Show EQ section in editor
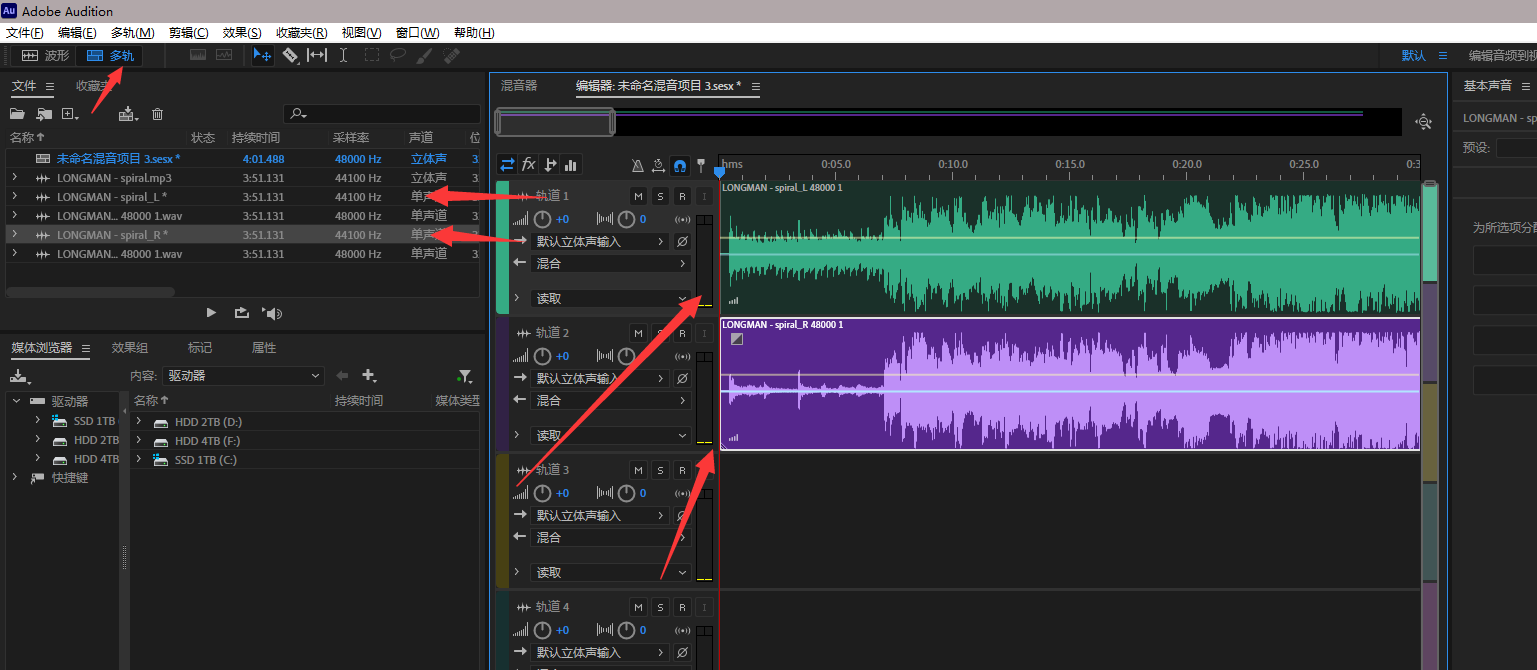The image size is (1537, 670). [571, 165]
